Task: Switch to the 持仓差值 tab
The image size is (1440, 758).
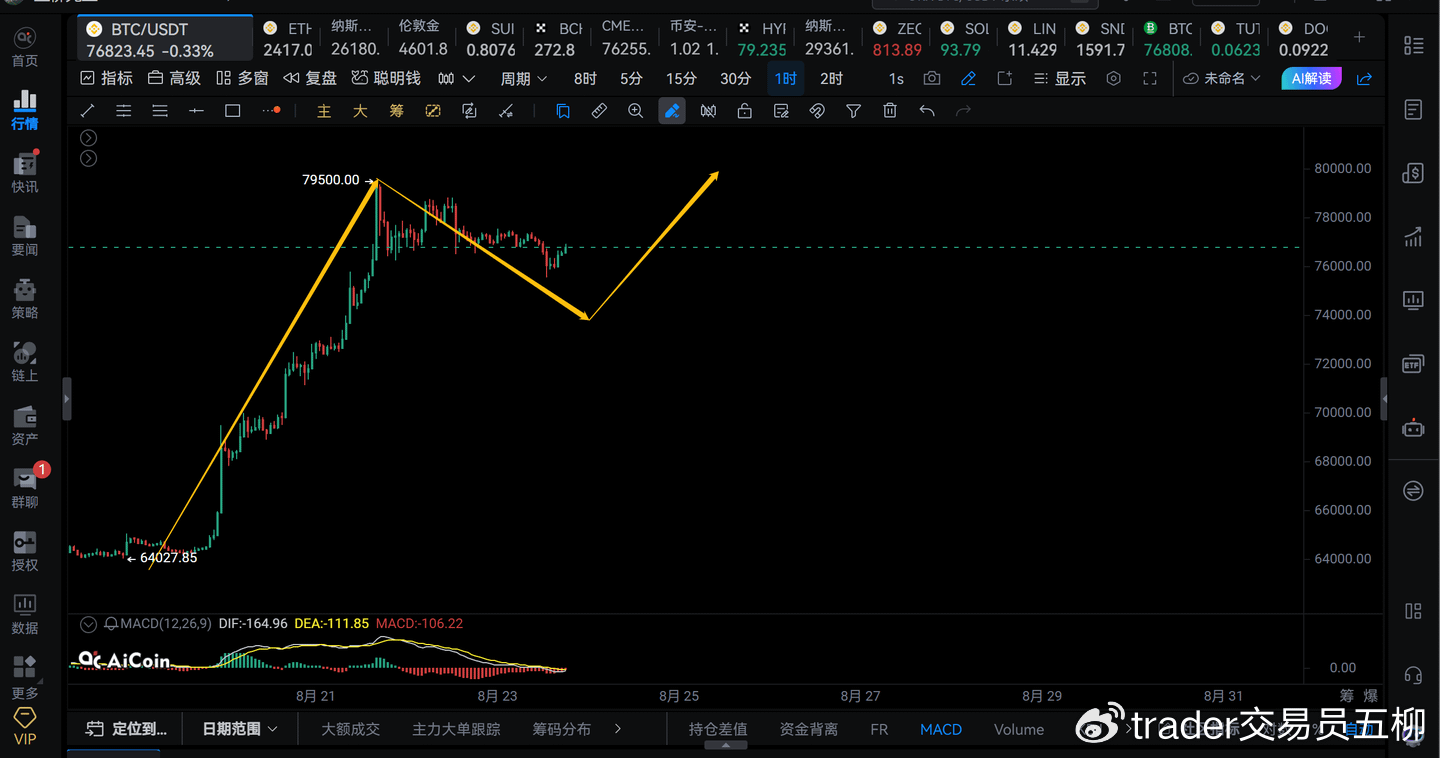Action: (x=718, y=729)
